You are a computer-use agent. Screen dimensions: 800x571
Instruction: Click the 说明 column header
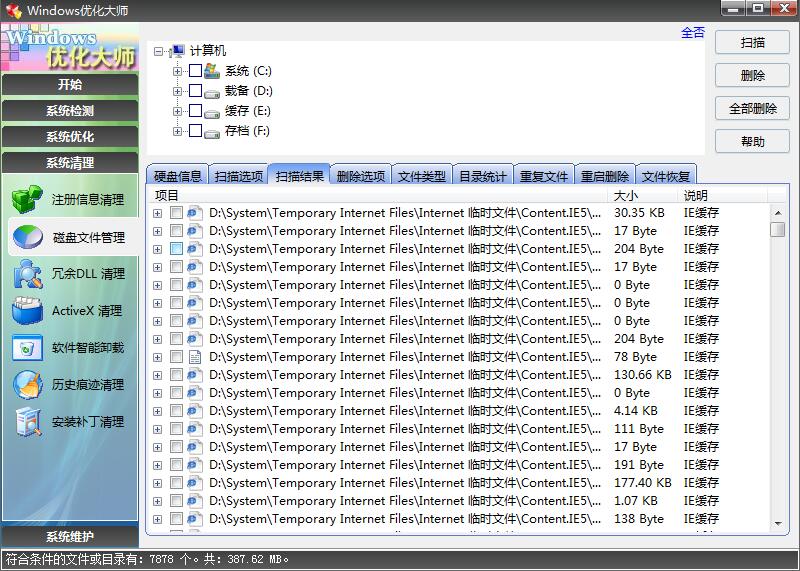(723, 195)
